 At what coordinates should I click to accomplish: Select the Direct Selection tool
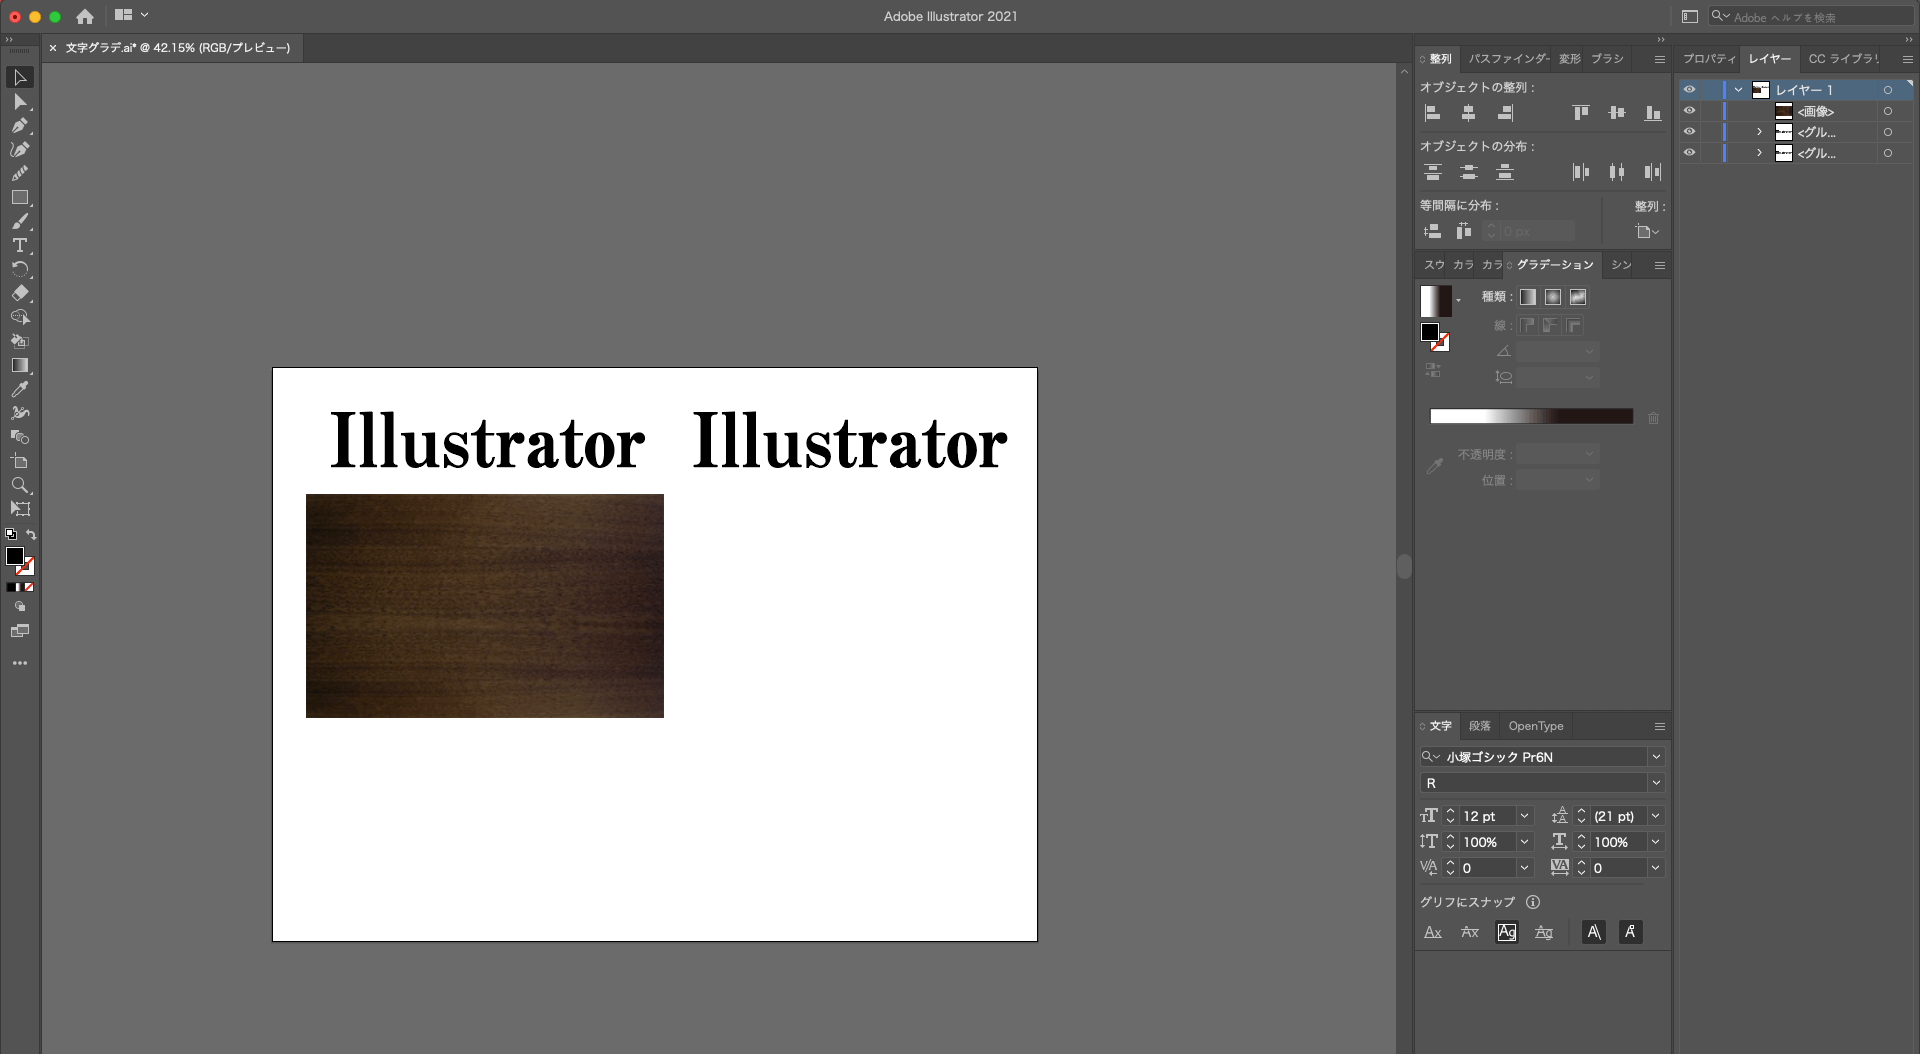pos(20,102)
